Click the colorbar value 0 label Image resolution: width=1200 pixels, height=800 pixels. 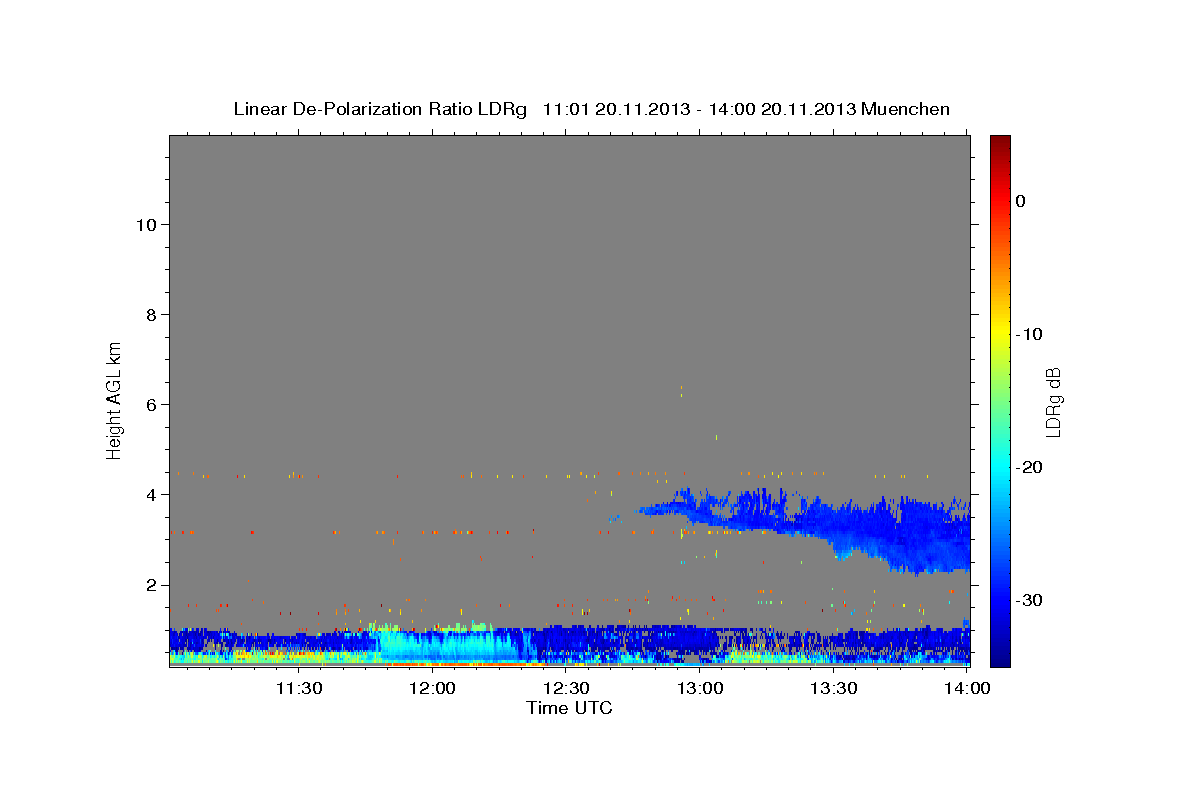[1021, 201]
